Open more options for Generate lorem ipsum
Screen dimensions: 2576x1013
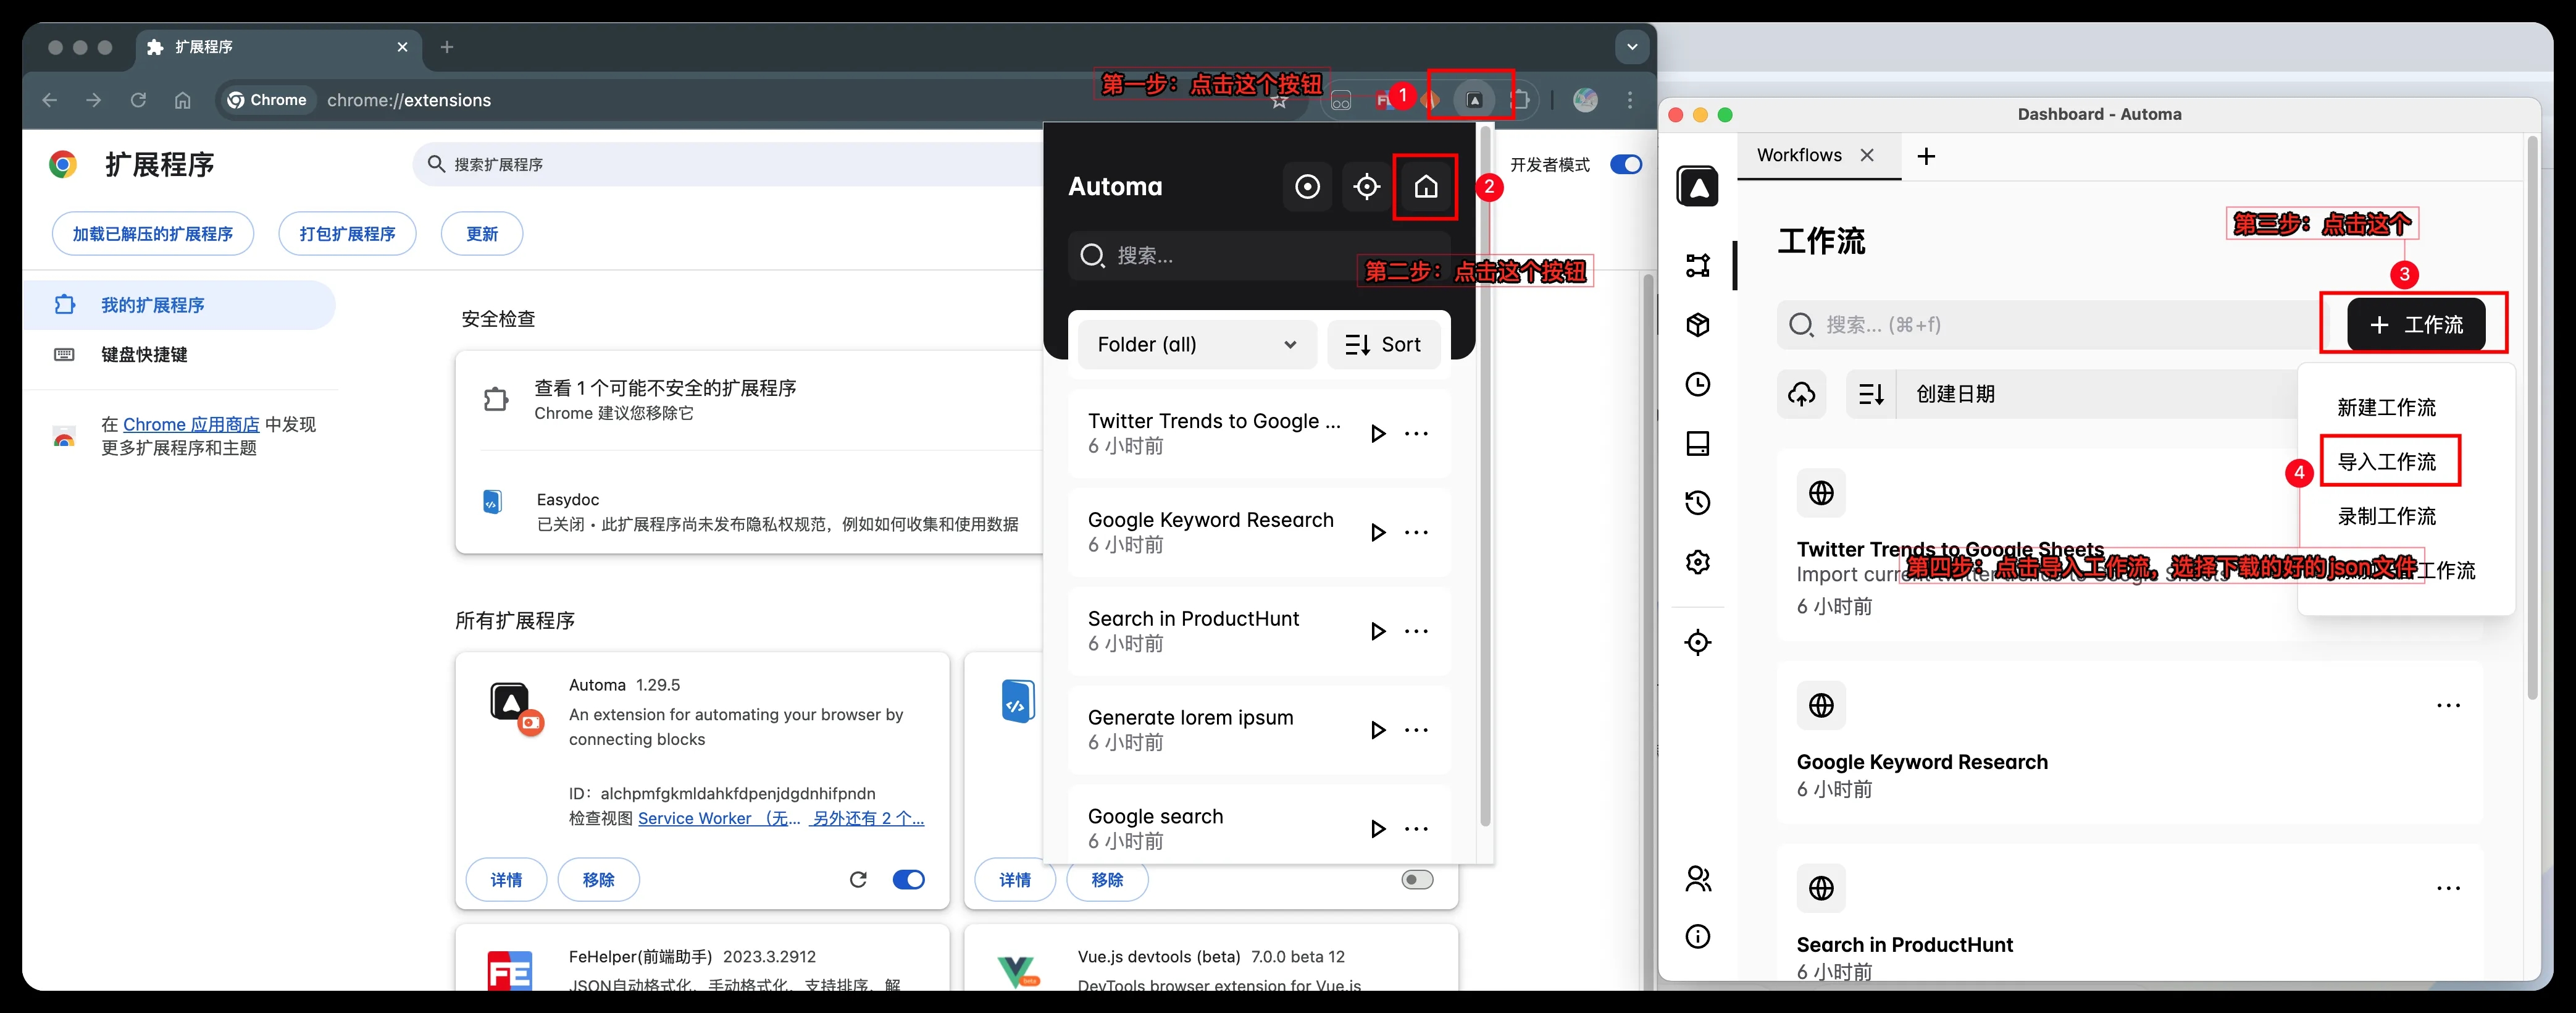coord(1416,730)
